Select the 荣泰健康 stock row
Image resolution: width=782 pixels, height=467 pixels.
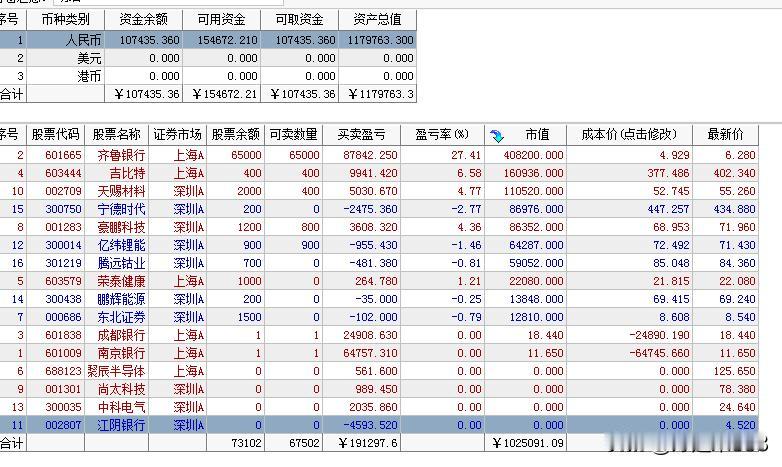point(379,281)
